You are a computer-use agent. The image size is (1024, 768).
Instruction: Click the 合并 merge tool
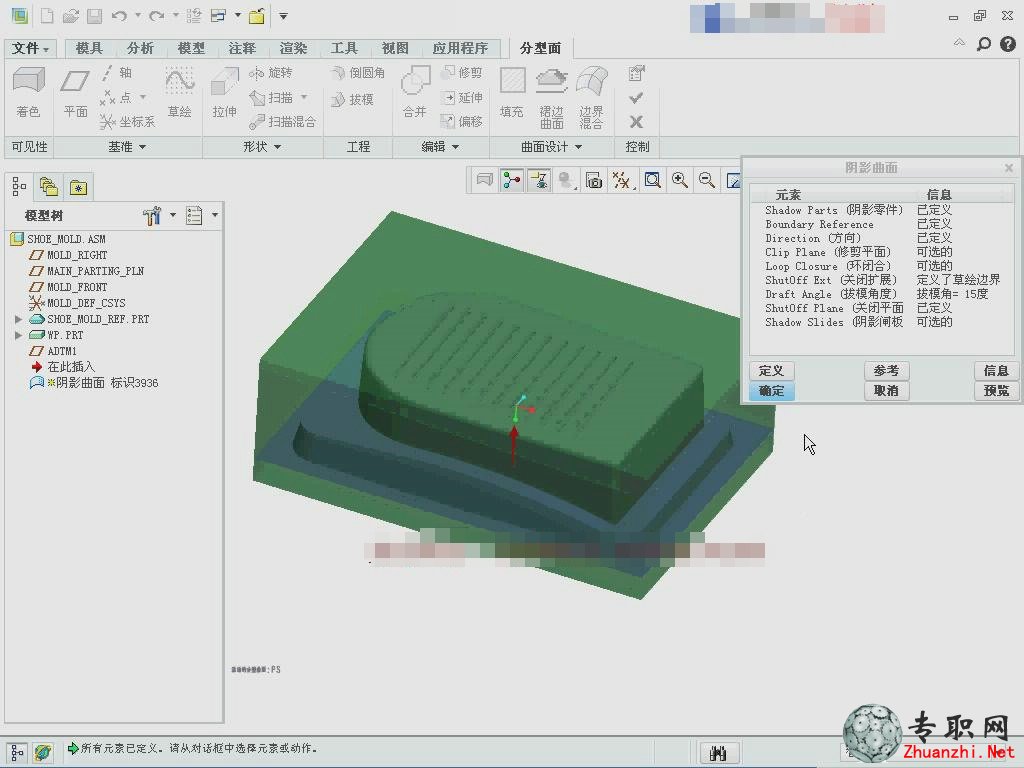point(415,92)
